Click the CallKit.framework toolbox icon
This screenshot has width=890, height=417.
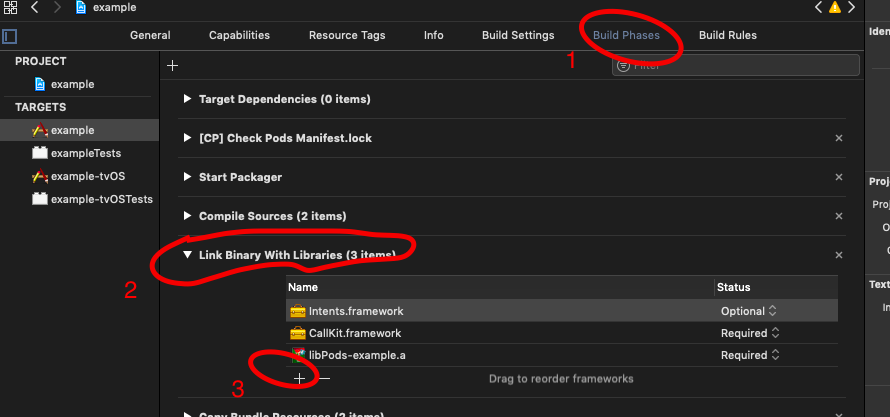[298, 333]
